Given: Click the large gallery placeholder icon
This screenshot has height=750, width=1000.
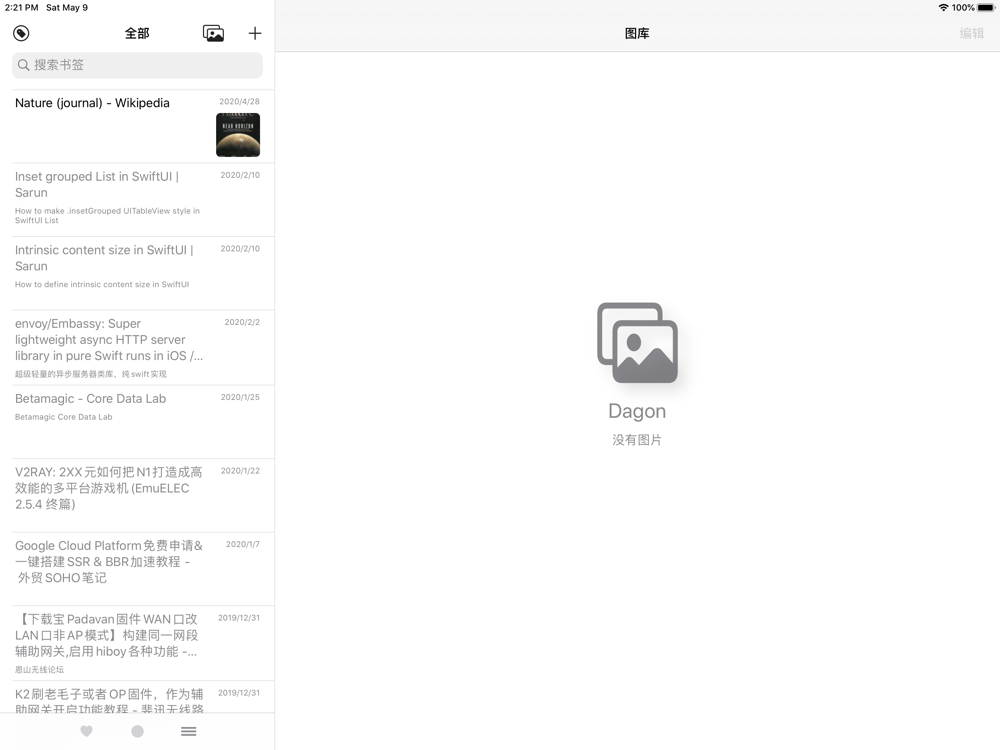Looking at the screenshot, I should [x=637, y=343].
